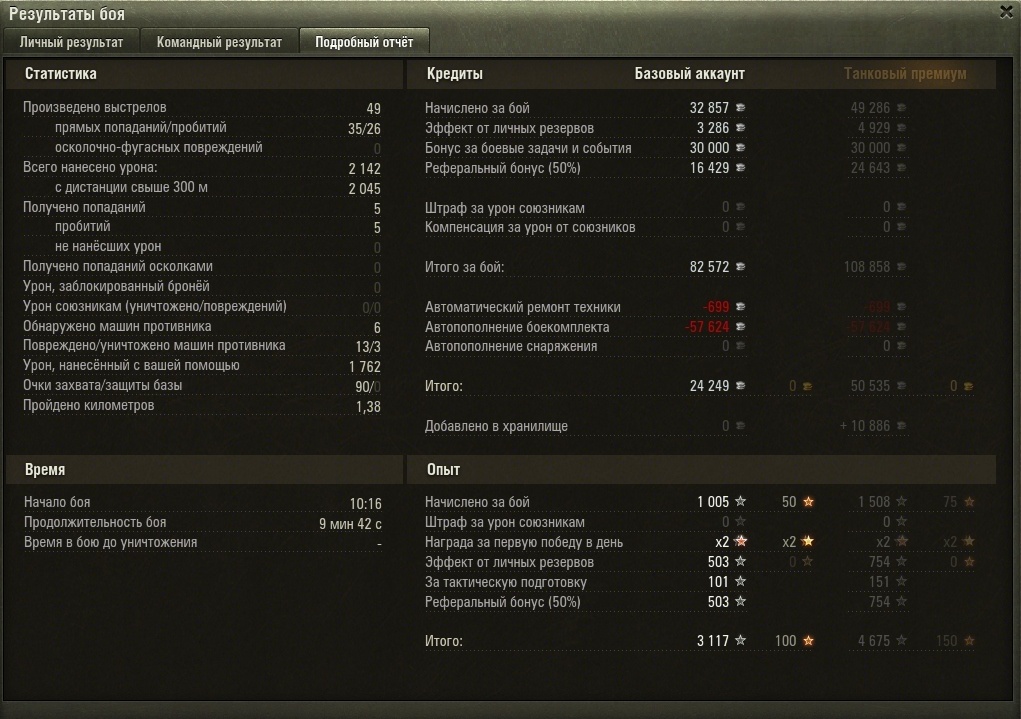The image size is (1021, 719).
Task: Click the Награда за первую победу в день label
Action: [524, 542]
